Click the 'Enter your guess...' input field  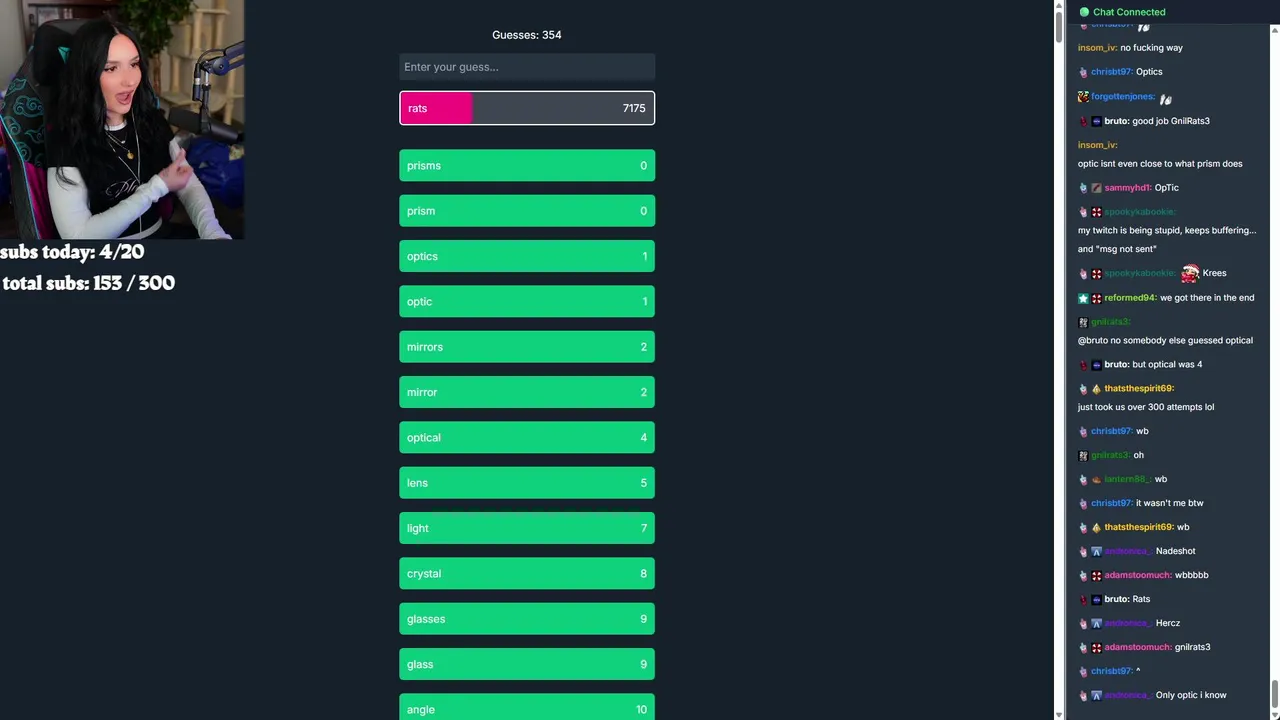click(527, 67)
